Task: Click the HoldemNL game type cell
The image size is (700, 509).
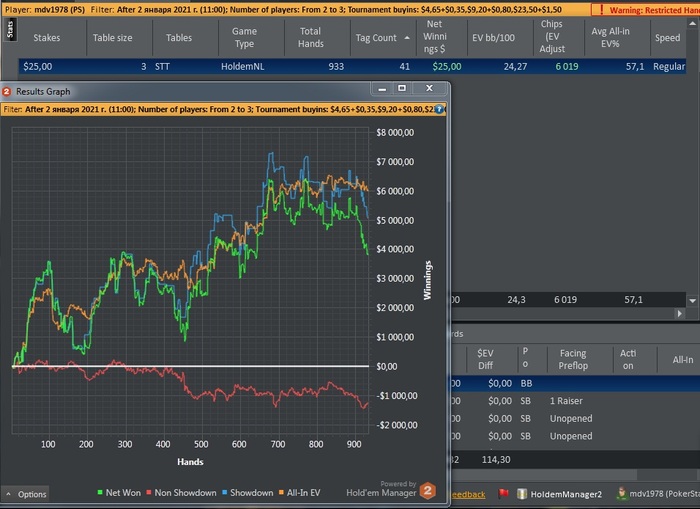Action: (242, 67)
